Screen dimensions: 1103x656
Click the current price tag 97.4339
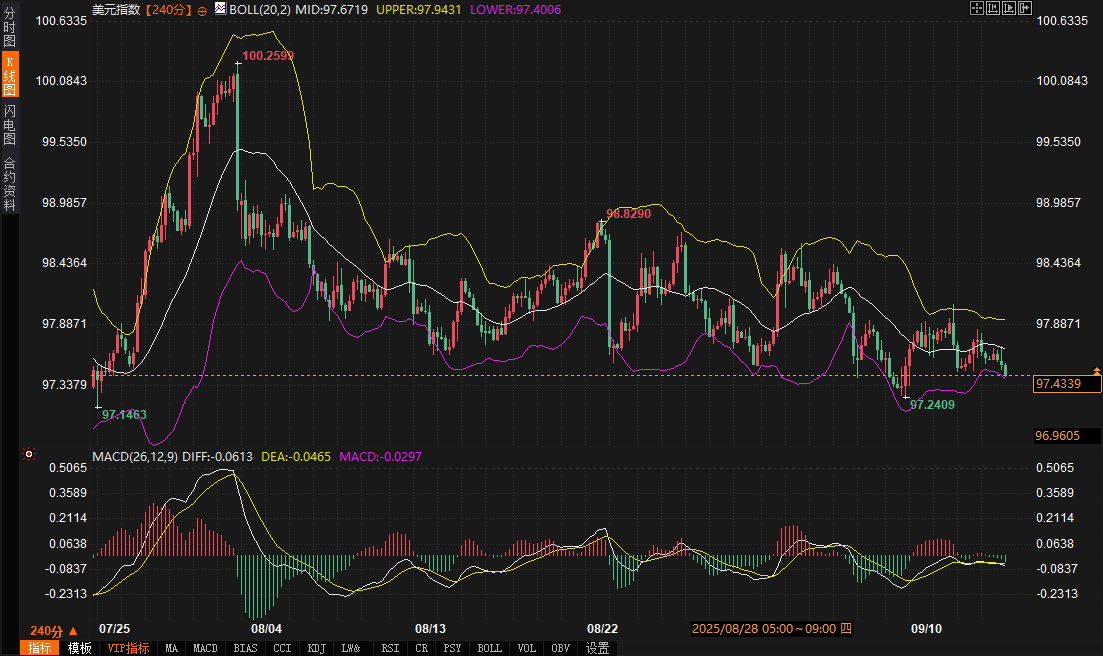tap(1066, 383)
